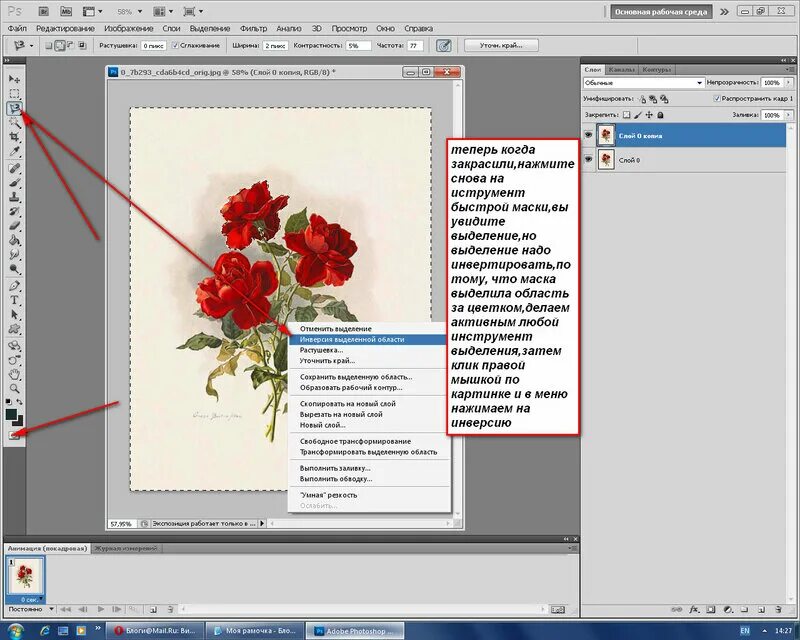
Task: Open the Выделение menu
Action: pos(210,29)
